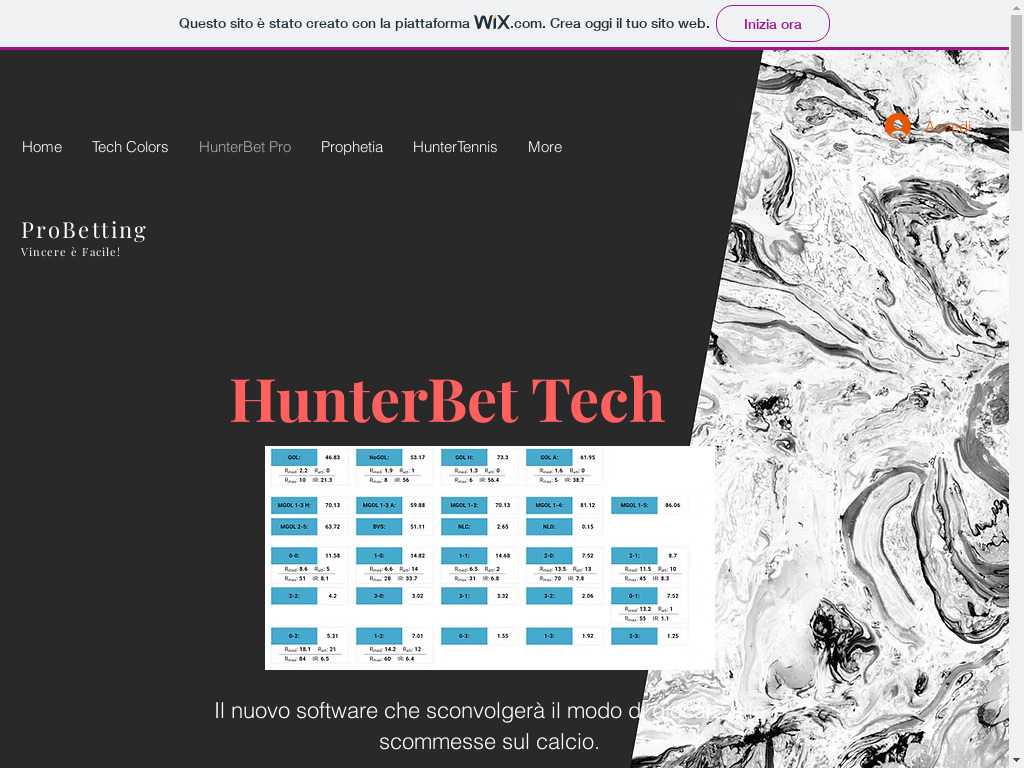Click the ProBetting site title
The image size is (1024, 768).
click(x=84, y=230)
